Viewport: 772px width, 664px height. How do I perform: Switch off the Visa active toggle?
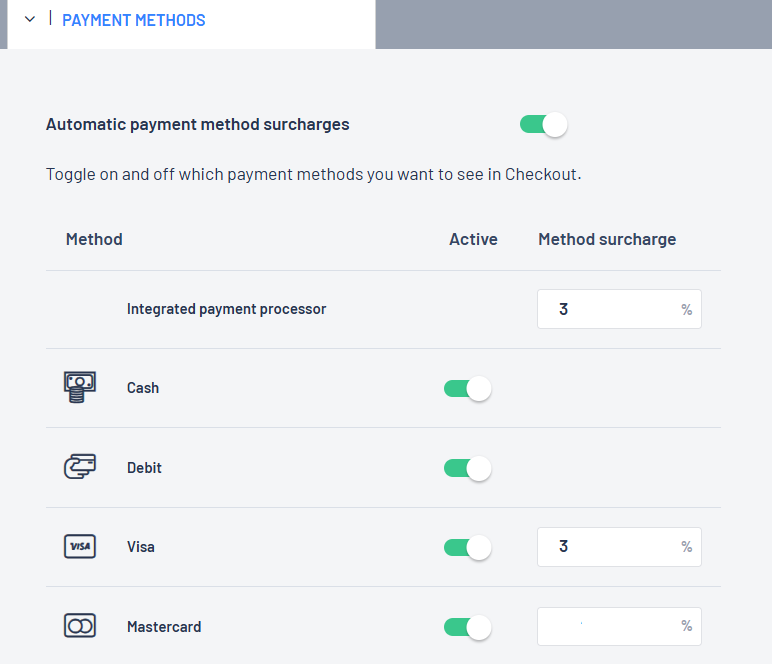467,547
